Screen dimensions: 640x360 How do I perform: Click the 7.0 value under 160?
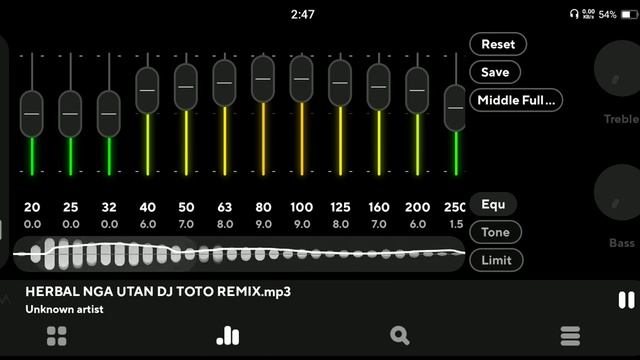(379, 224)
